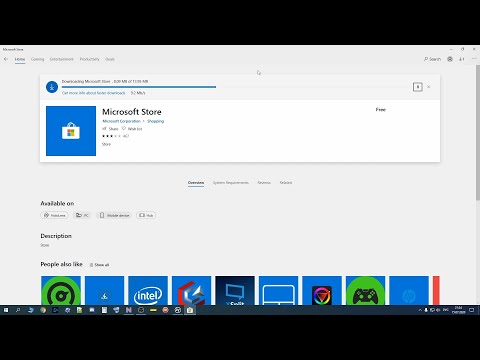Launch Microsoft Edge from the taskbar
This screenshot has width=480, height=360.
click(x=31, y=310)
